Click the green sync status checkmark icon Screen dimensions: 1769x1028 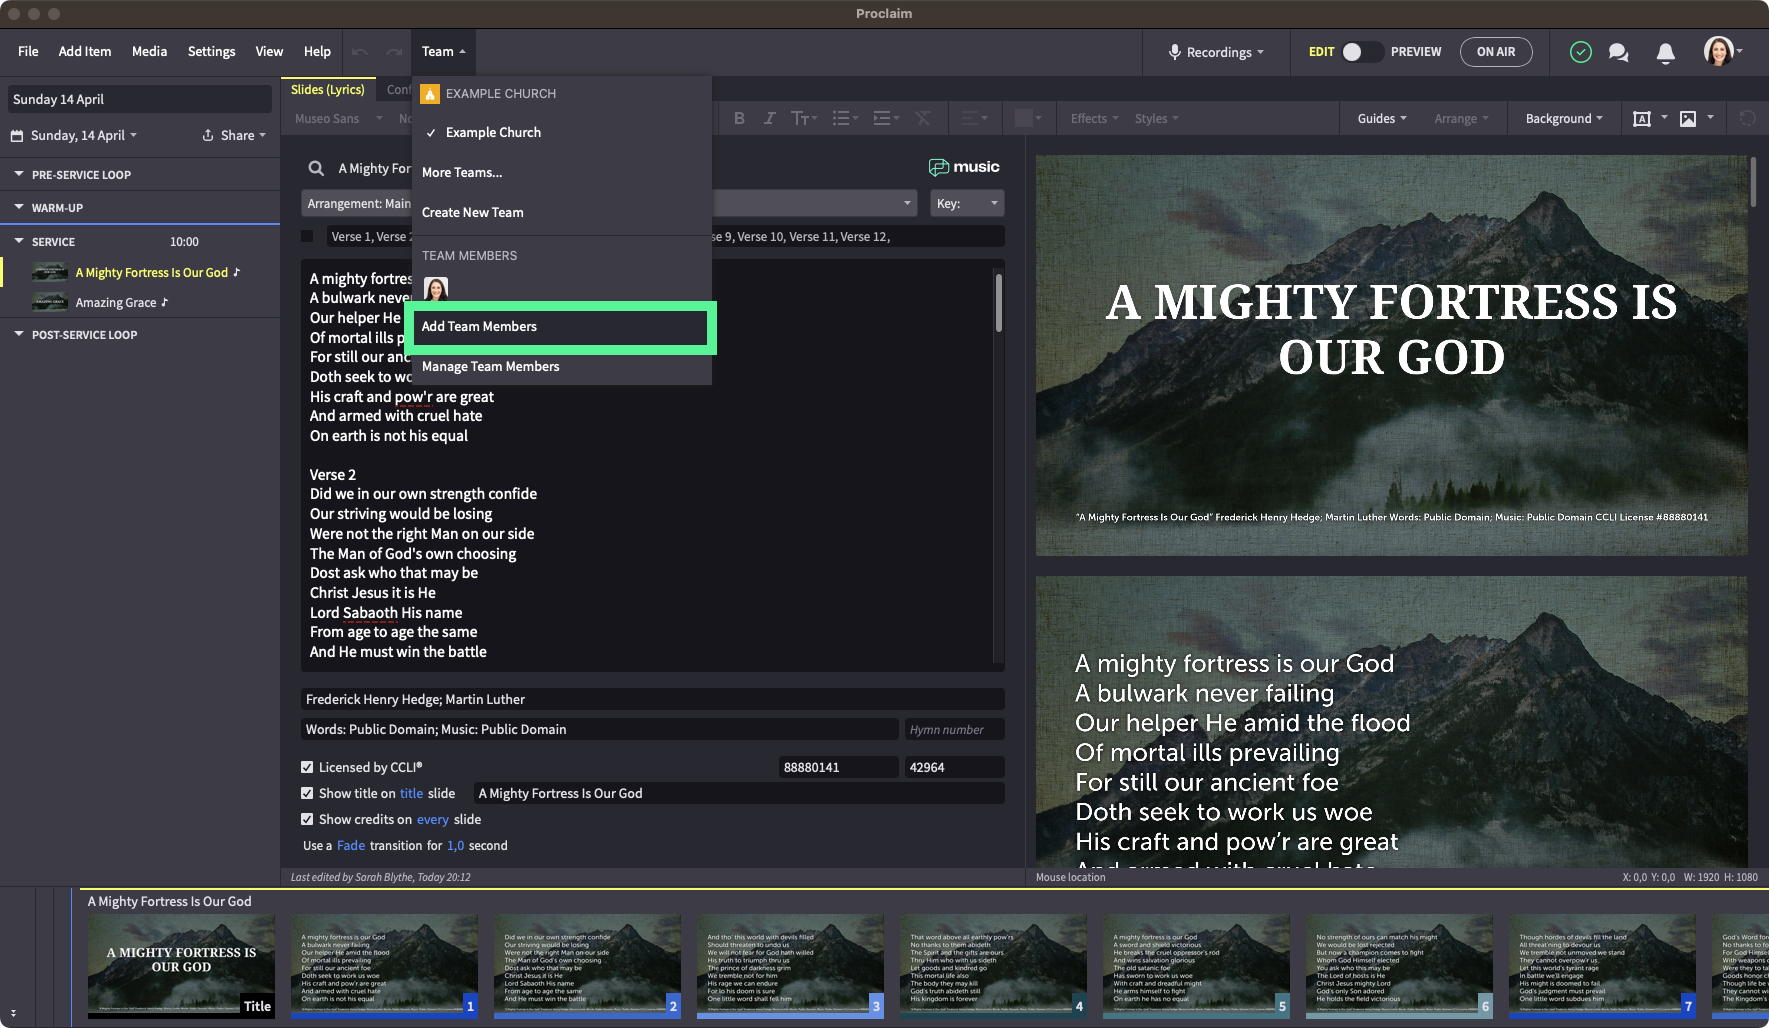[1581, 52]
